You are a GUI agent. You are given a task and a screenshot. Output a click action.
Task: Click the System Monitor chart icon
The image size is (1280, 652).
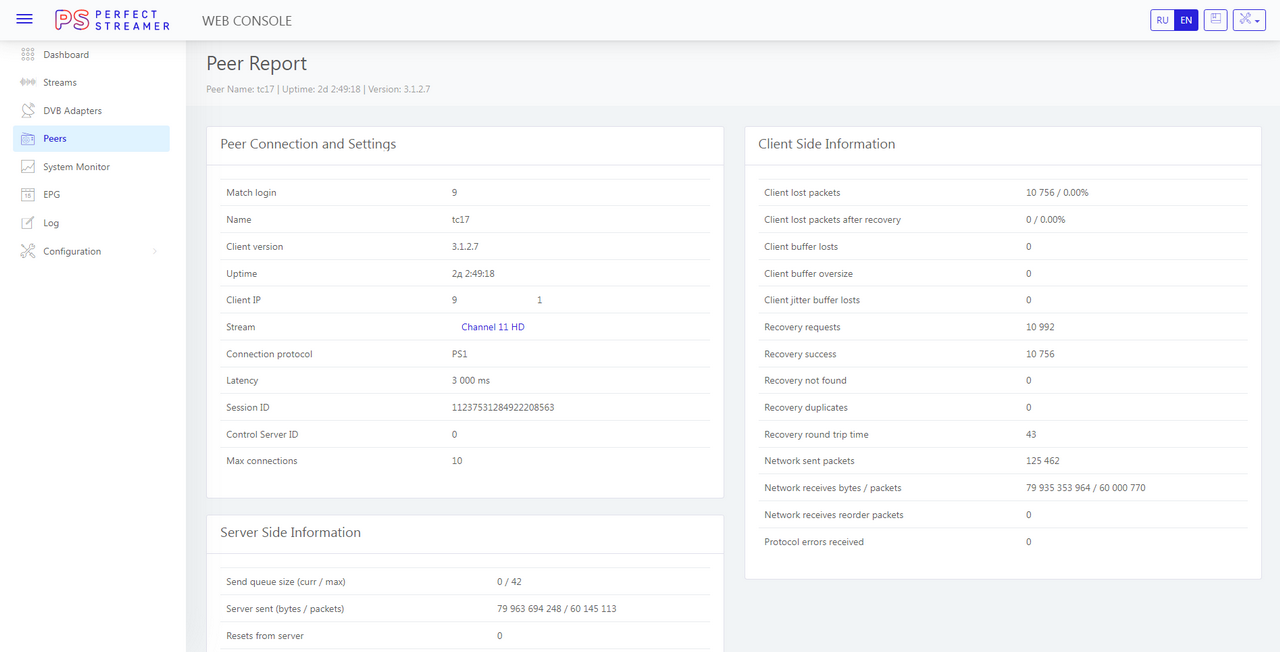(x=28, y=167)
